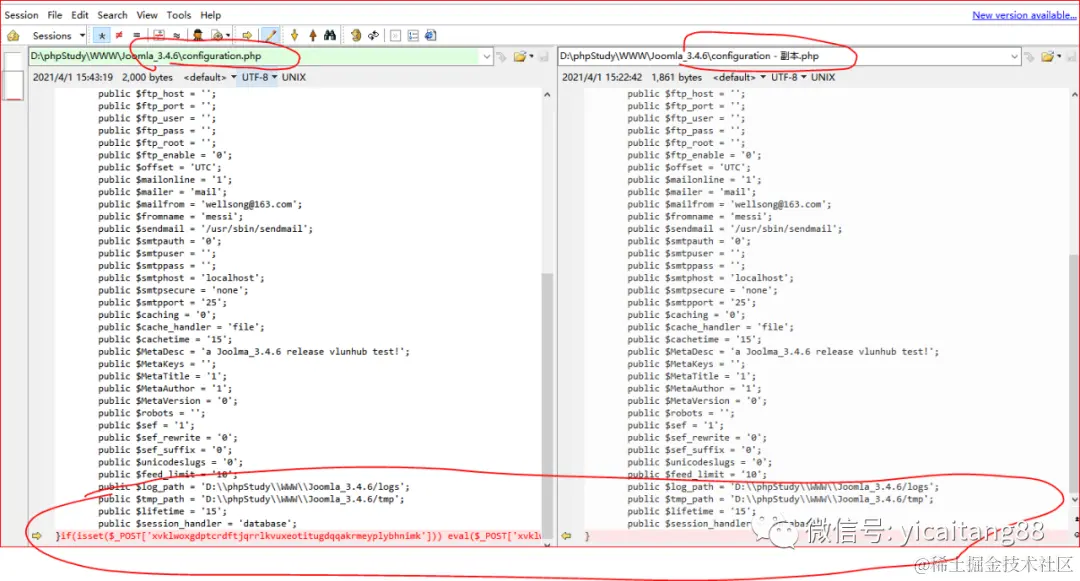The image size is (1080, 581).
Task: Select left line with eval($_POST code
Action: pyautogui.click(x=298, y=536)
